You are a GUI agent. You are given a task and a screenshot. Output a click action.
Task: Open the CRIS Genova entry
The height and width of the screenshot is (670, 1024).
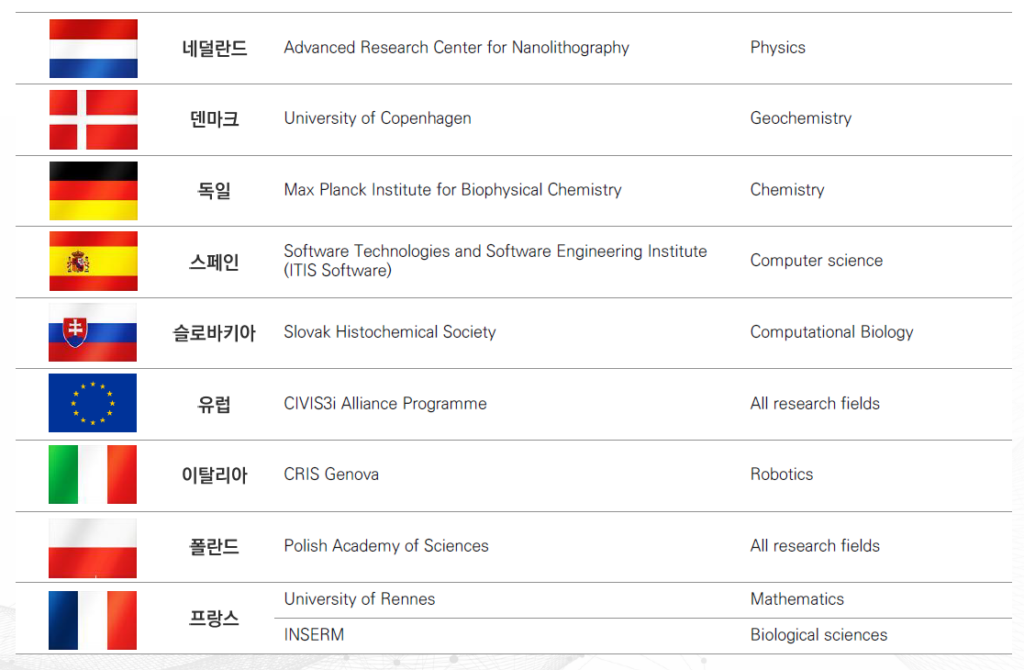click(x=331, y=474)
